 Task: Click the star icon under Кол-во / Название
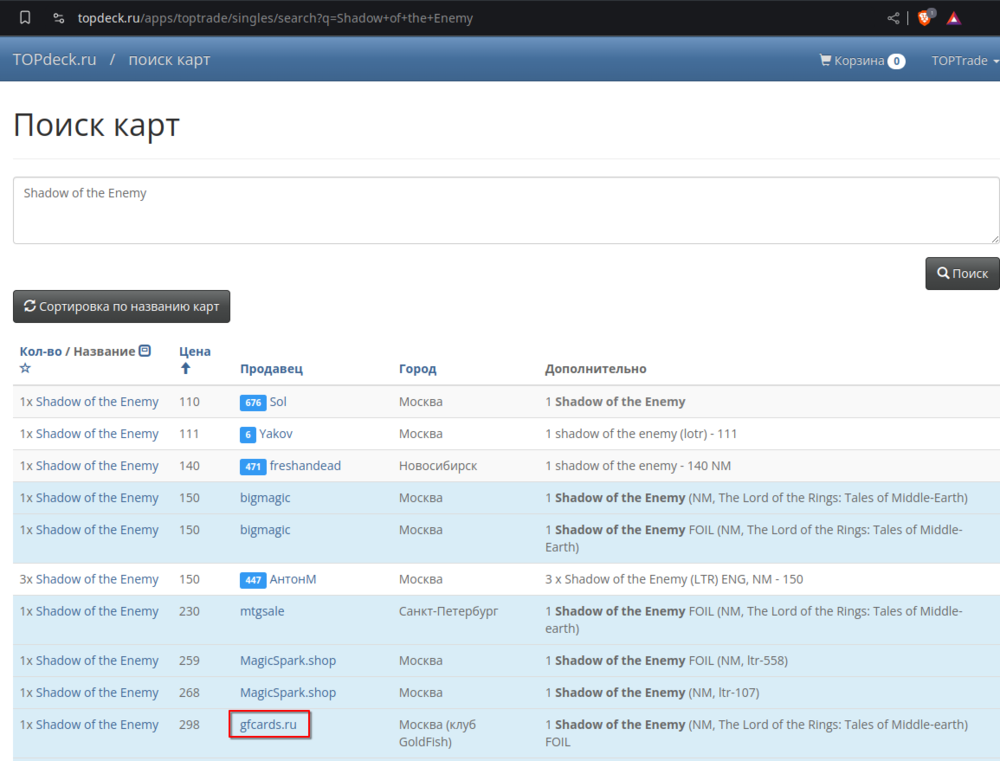pos(25,369)
